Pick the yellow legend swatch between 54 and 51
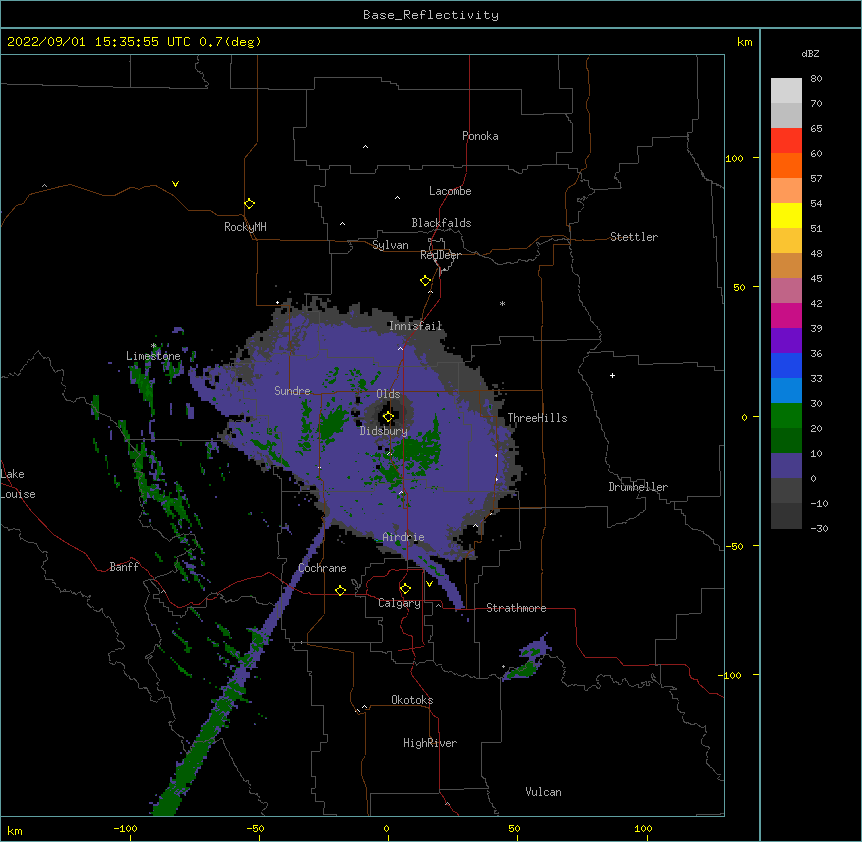862x842 pixels. click(786, 215)
